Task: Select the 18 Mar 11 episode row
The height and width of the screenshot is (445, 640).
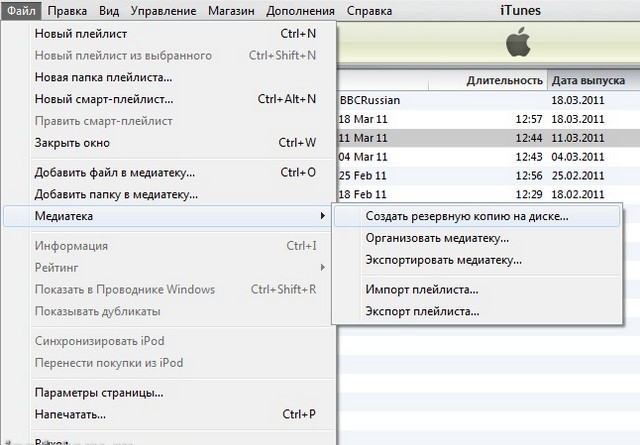Action: pyautogui.click(x=488, y=119)
